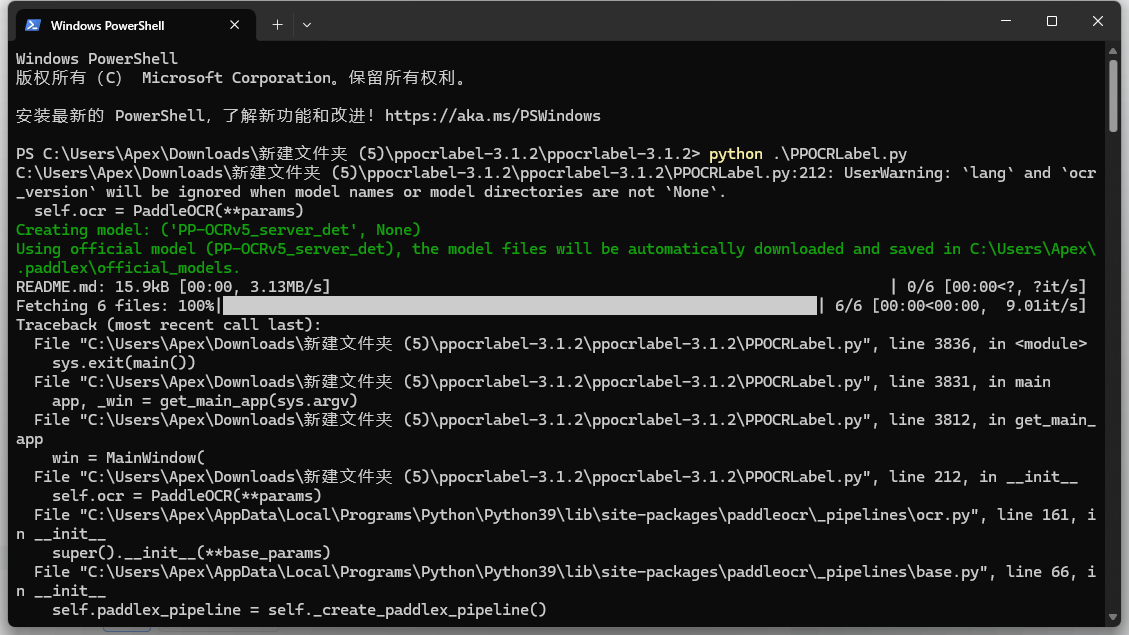The image size is (1129, 635).
Task: Click 'super().__init__(**base_params)' line
Action: click(191, 553)
